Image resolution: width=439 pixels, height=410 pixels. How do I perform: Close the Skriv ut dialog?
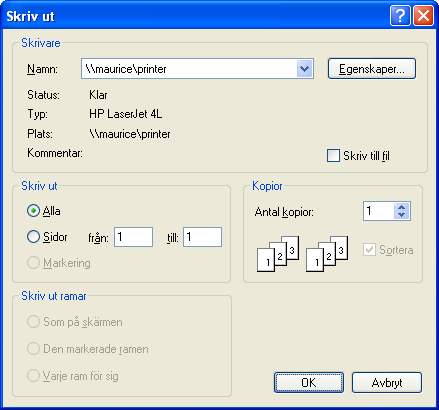tap(423, 16)
